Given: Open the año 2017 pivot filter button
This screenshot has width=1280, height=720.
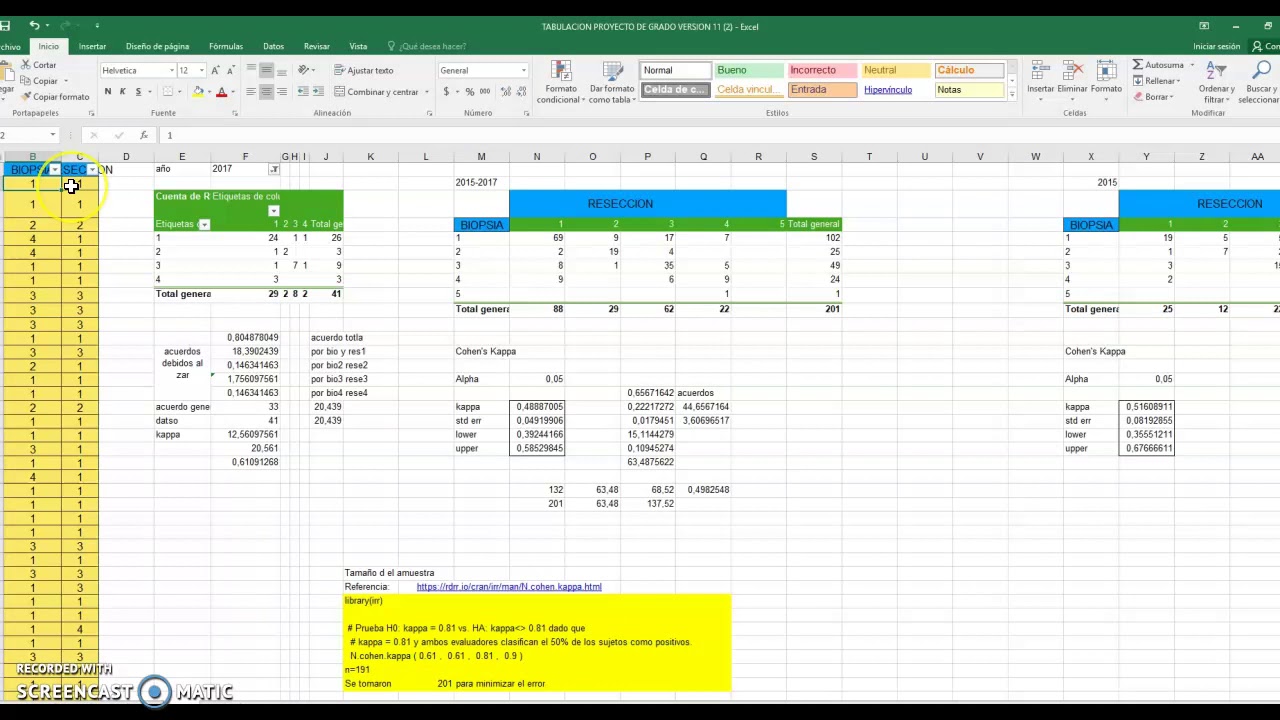Looking at the screenshot, I should point(274,169).
